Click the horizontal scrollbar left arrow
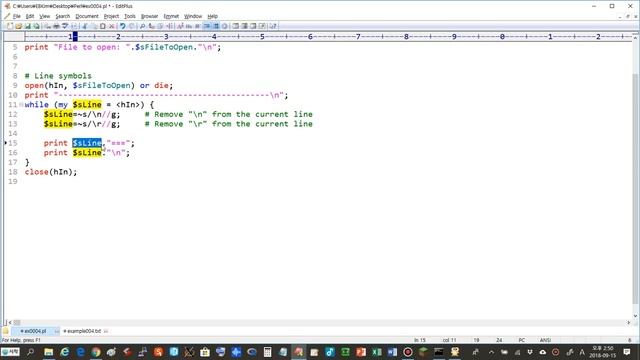This screenshot has height=360, width=640. 10,322
